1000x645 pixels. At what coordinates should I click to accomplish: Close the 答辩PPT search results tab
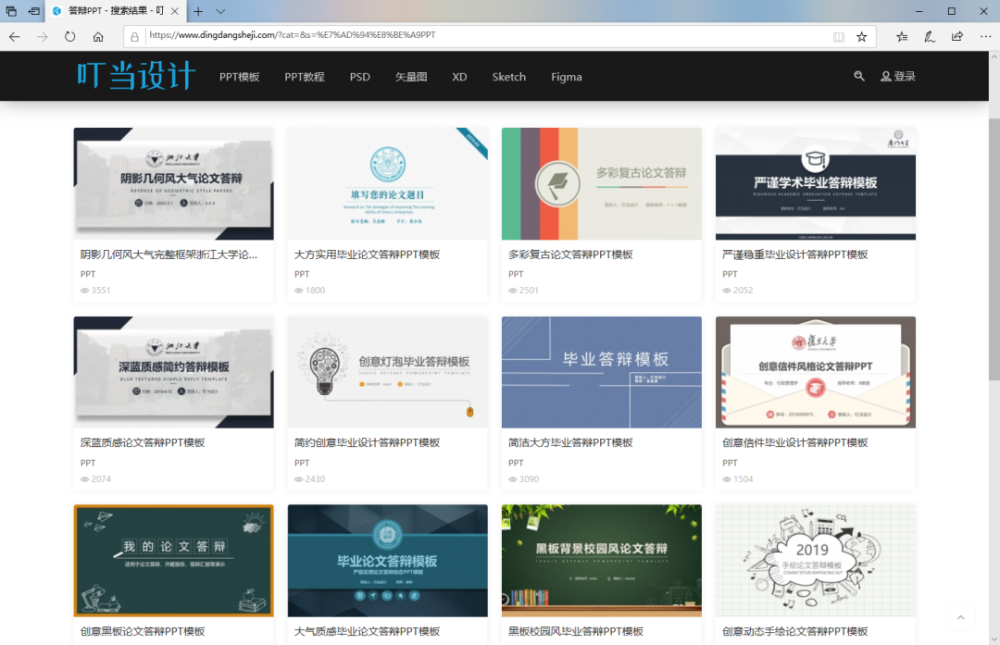tap(174, 11)
